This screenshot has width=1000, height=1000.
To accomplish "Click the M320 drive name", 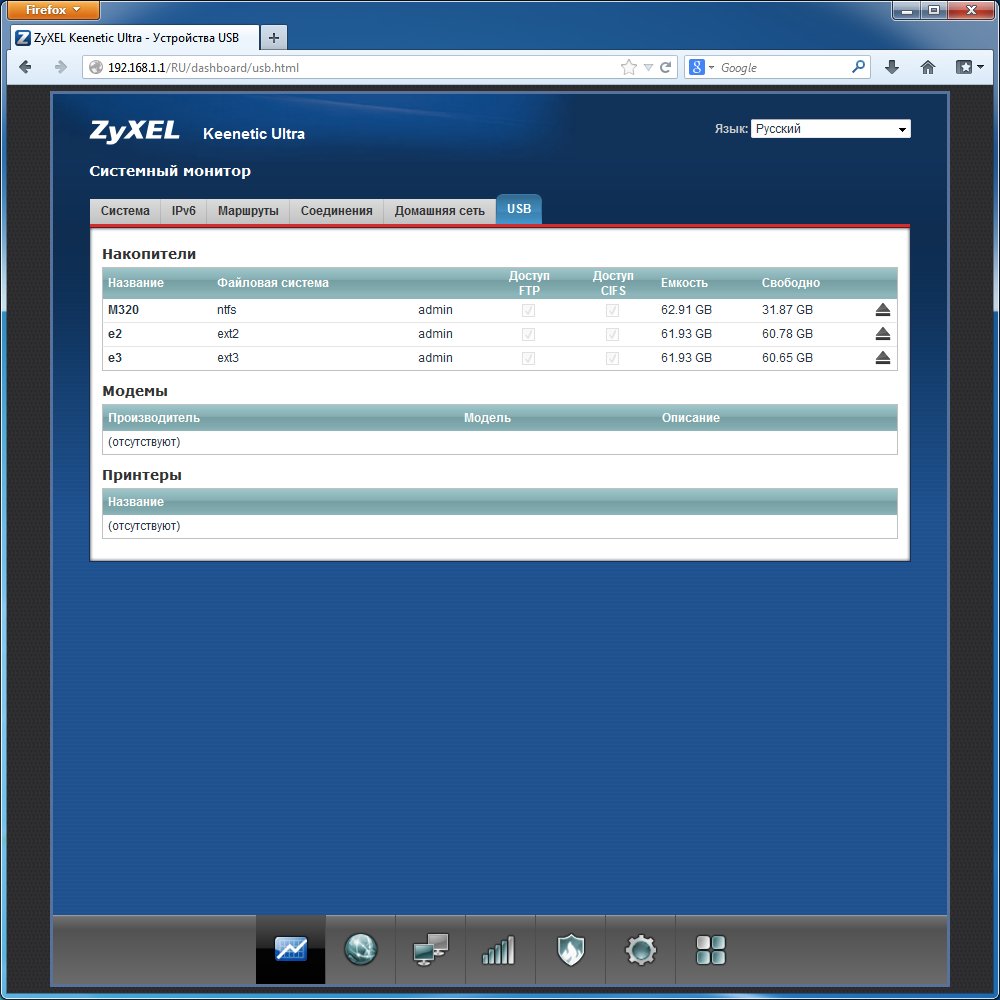I will pos(123,310).
